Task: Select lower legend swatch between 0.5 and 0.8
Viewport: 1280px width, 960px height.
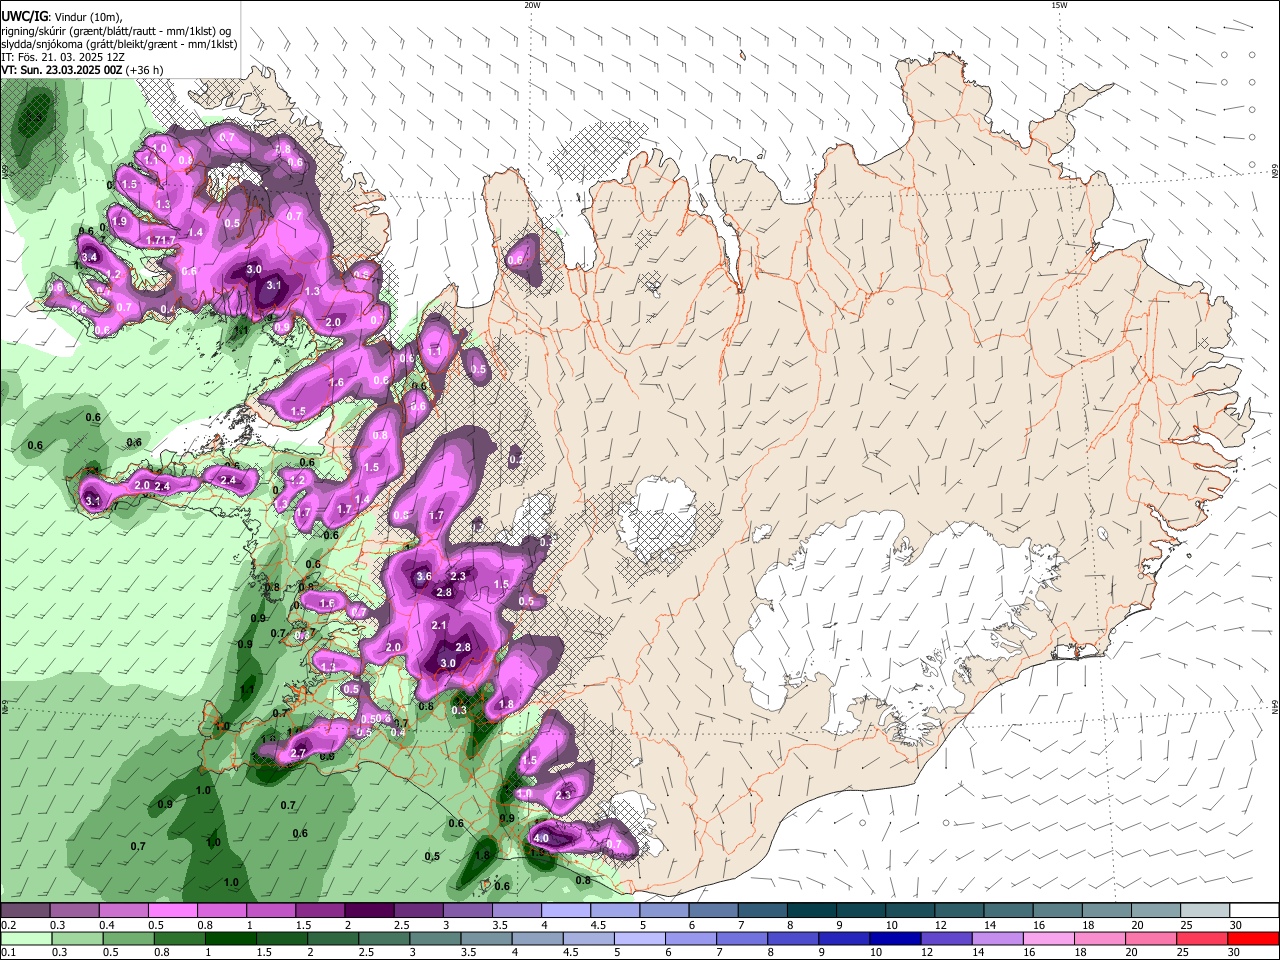Action: point(129,938)
